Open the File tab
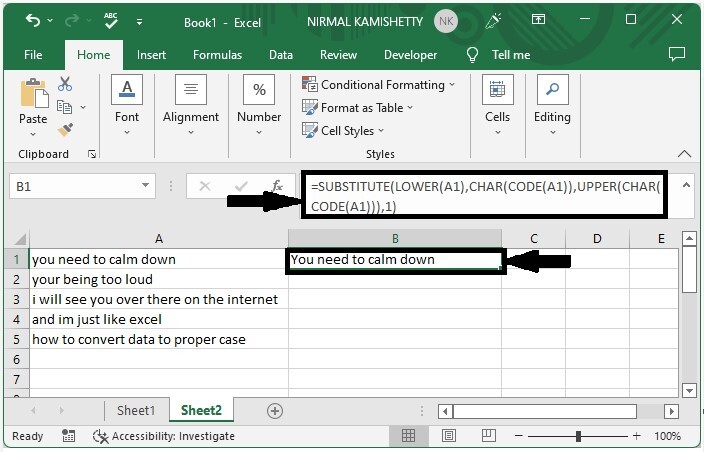Viewport: 704px width, 452px height. [x=33, y=55]
